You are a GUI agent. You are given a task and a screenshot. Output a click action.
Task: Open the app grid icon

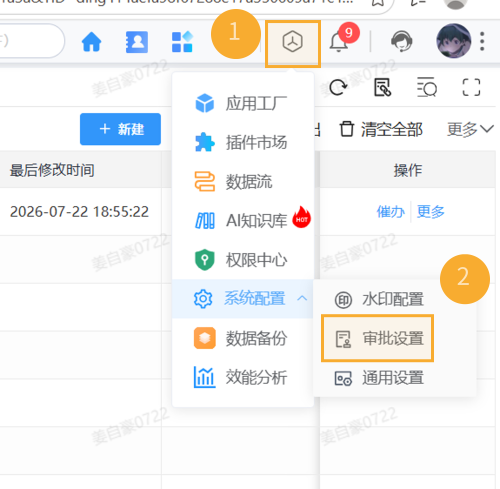tap(182, 42)
